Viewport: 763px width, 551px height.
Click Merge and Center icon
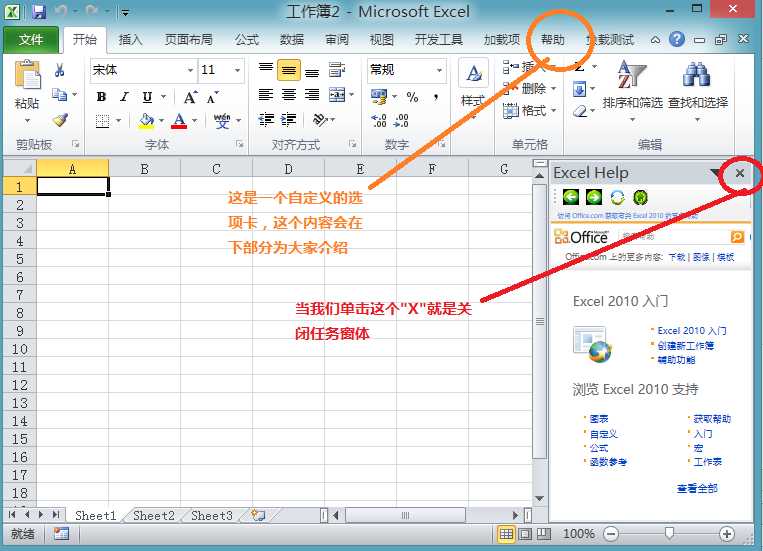point(337,94)
